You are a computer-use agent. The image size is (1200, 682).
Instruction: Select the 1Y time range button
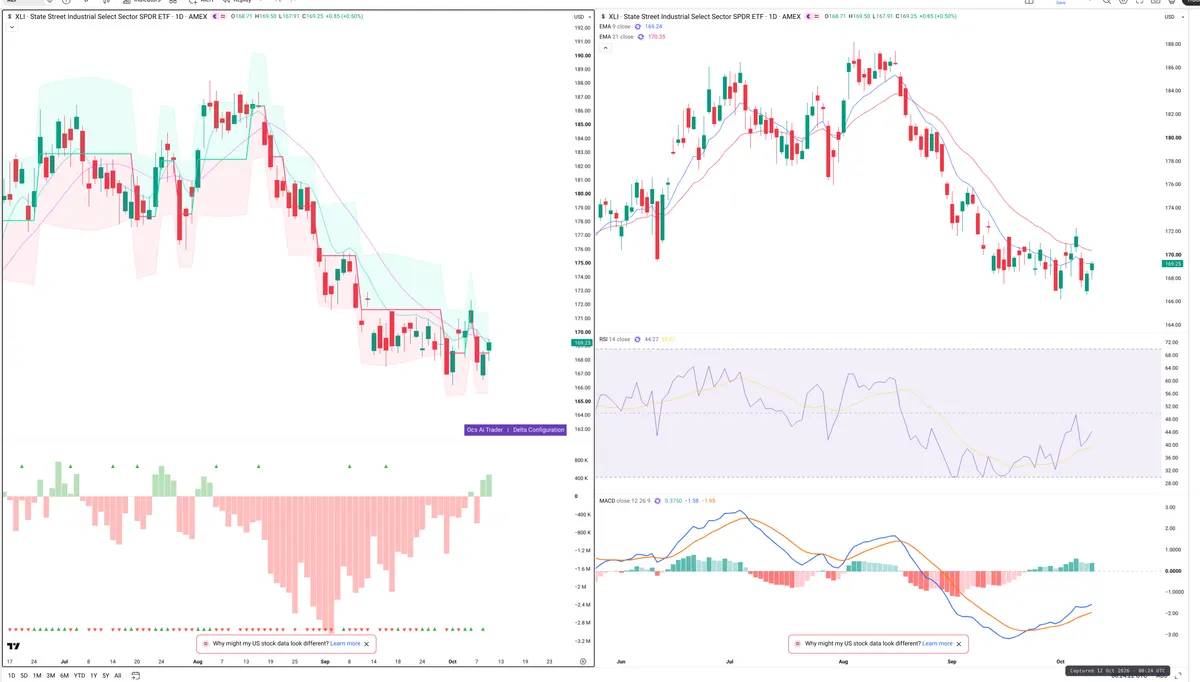[x=94, y=676]
